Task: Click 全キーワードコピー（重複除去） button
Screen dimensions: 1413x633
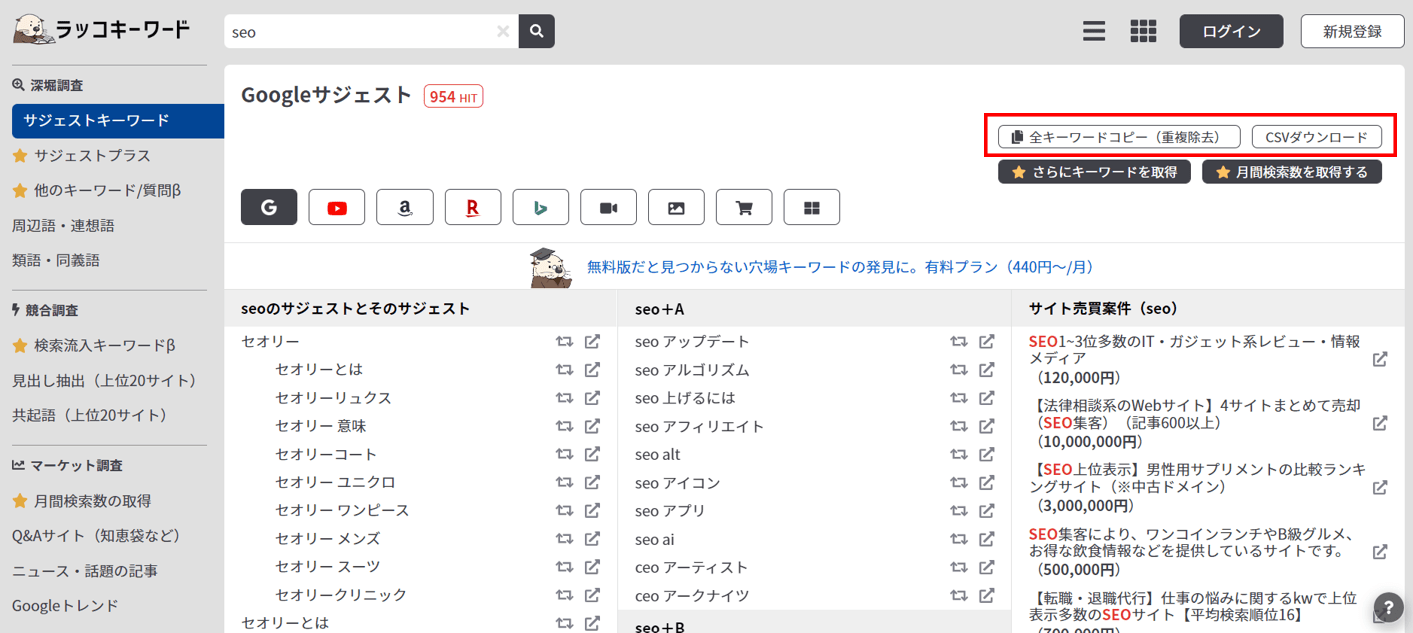Action: pyautogui.click(x=1118, y=137)
